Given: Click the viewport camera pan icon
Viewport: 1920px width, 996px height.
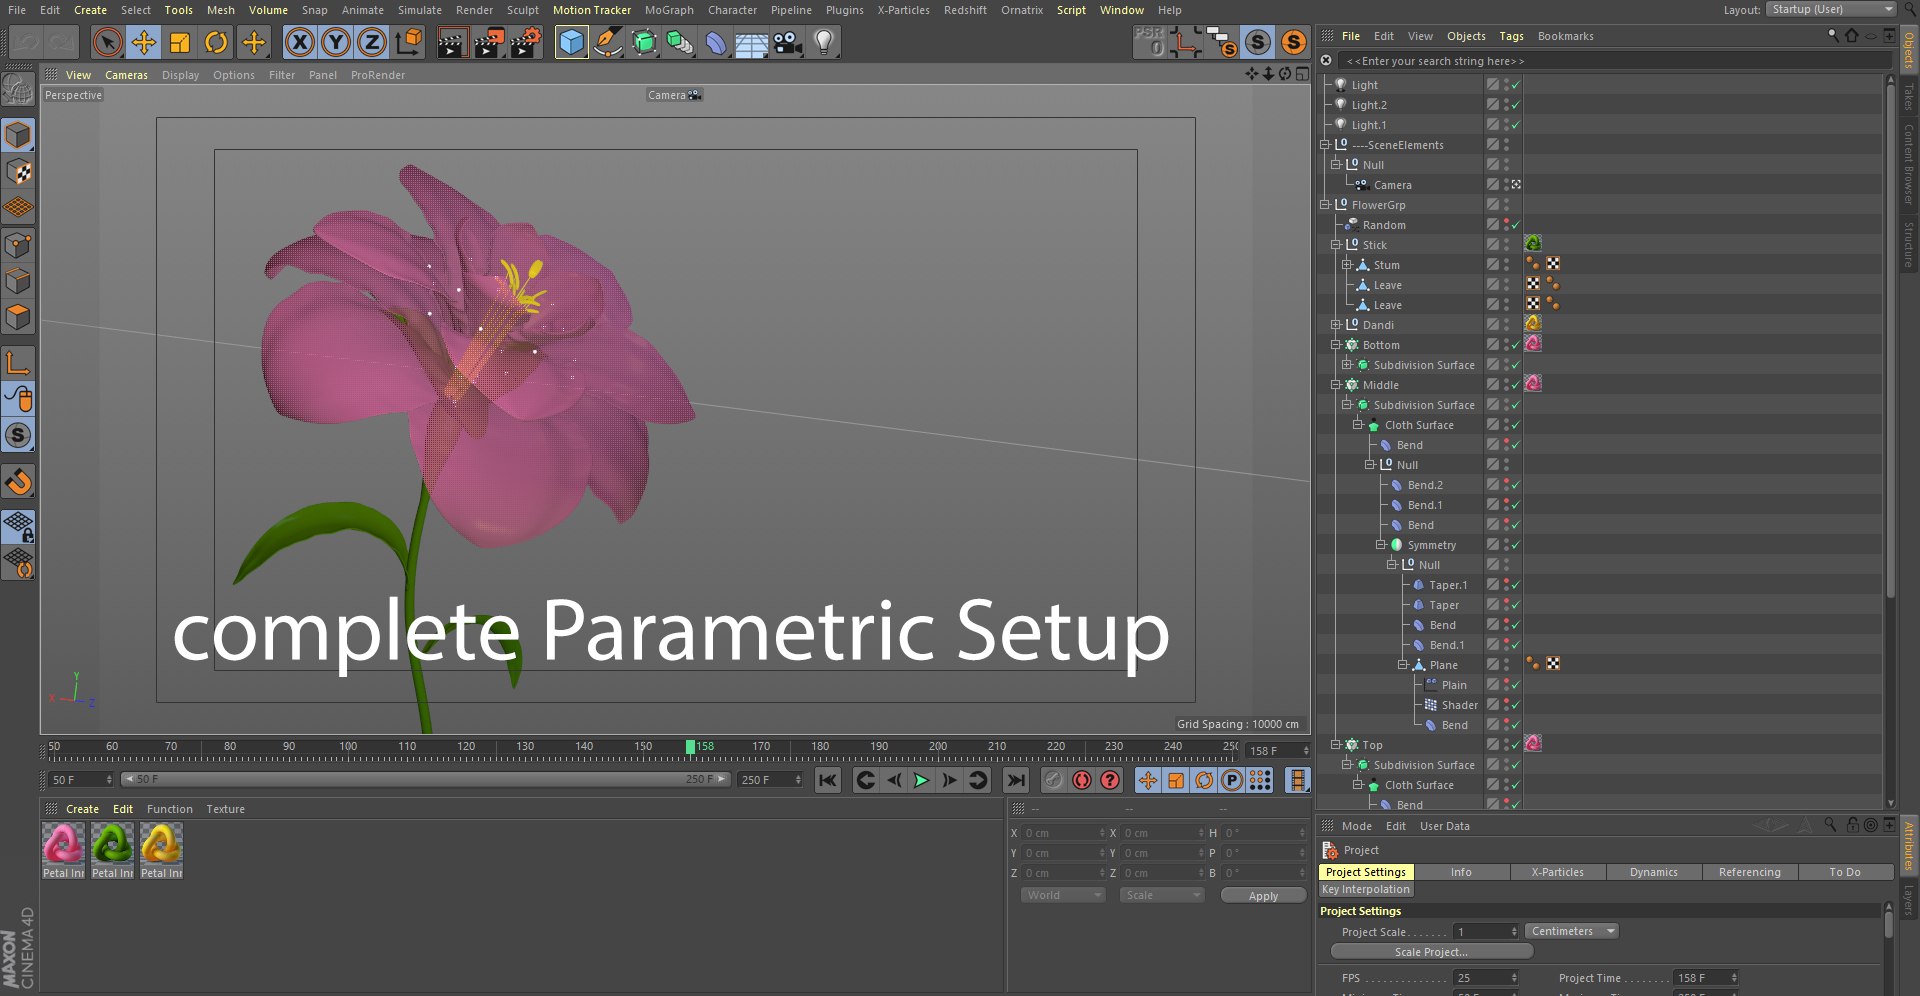Looking at the screenshot, I should click(1251, 74).
